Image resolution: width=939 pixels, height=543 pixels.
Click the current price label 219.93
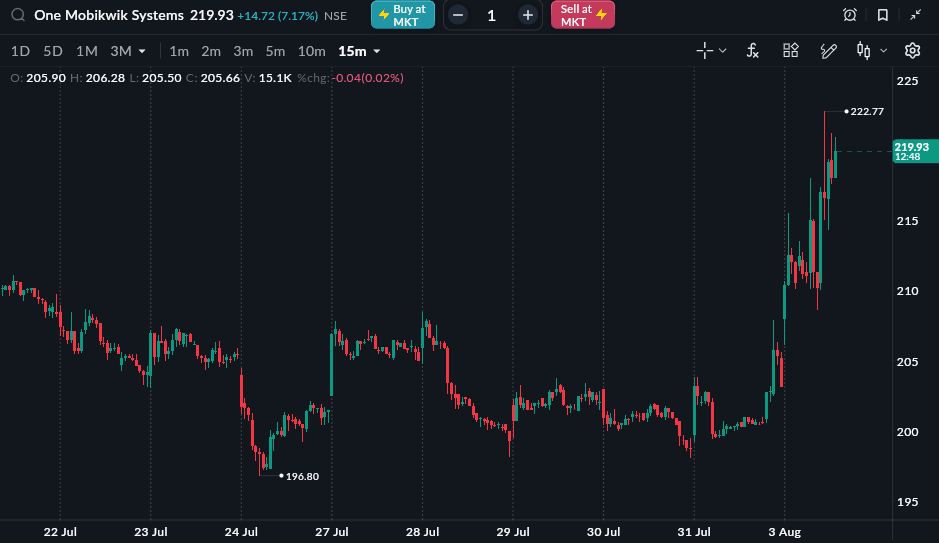(x=915, y=151)
